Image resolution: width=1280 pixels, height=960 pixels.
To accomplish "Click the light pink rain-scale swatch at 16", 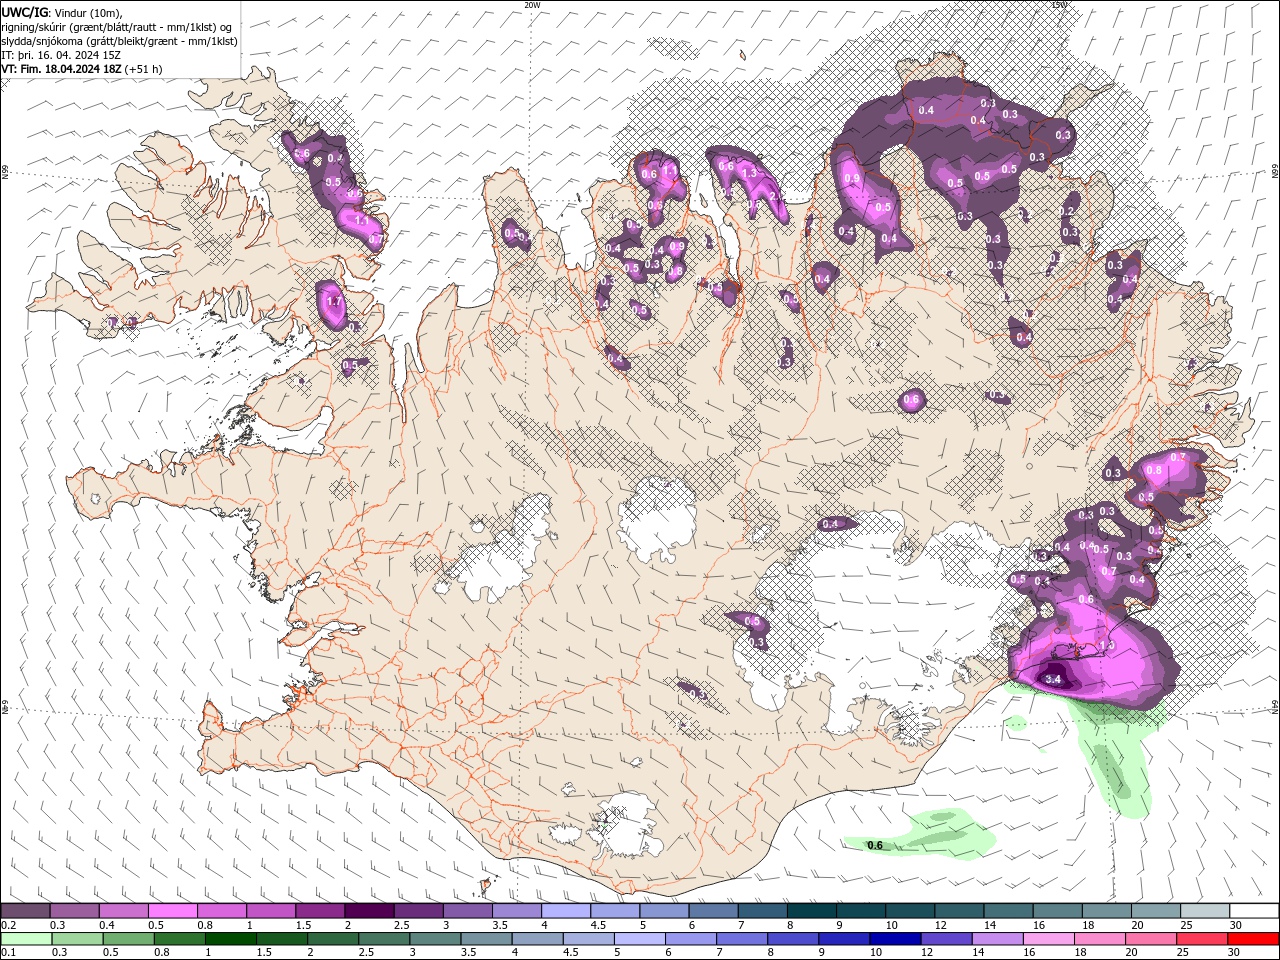I will click(1048, 939).
